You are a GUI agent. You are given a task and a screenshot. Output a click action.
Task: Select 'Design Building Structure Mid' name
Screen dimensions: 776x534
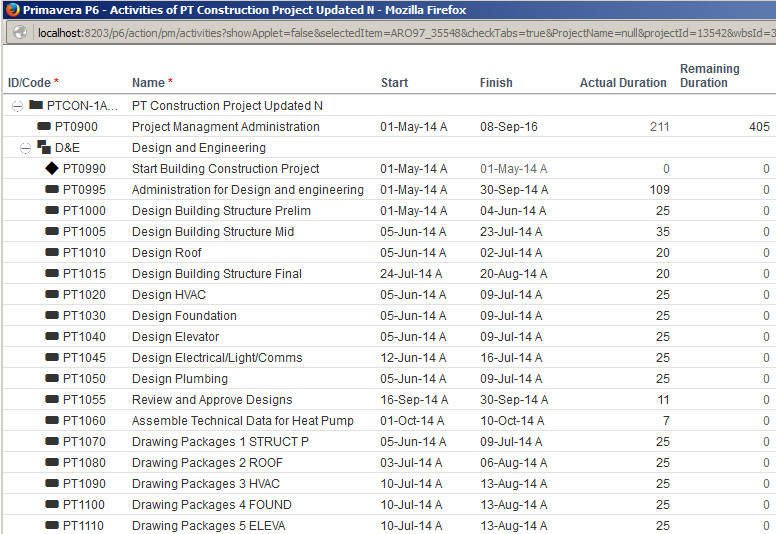tap(213, 232)
